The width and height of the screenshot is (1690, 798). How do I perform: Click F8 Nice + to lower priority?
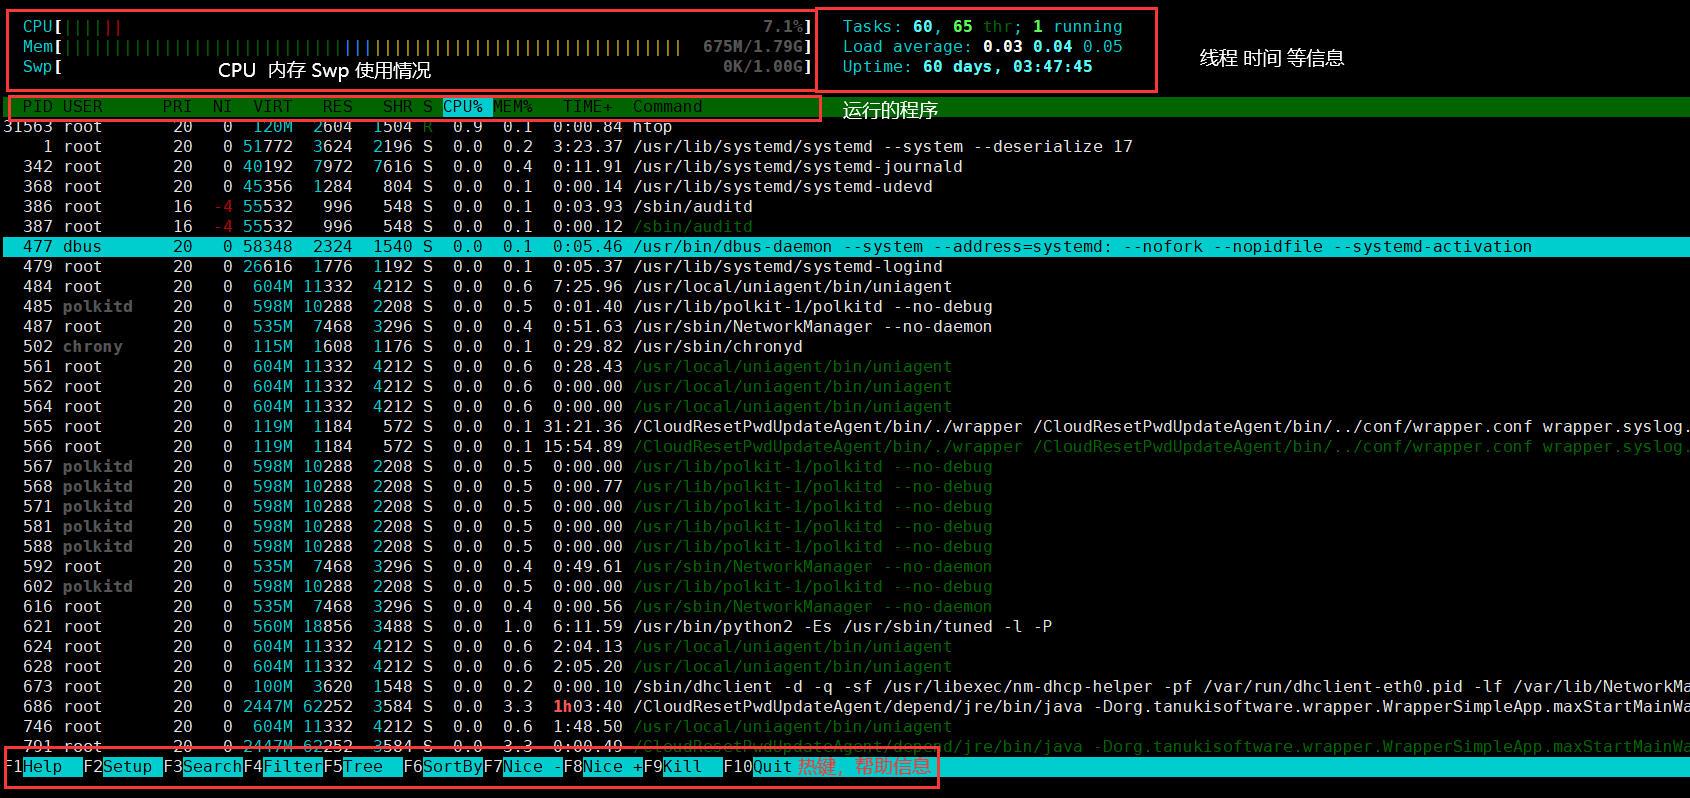coord(603,767)
